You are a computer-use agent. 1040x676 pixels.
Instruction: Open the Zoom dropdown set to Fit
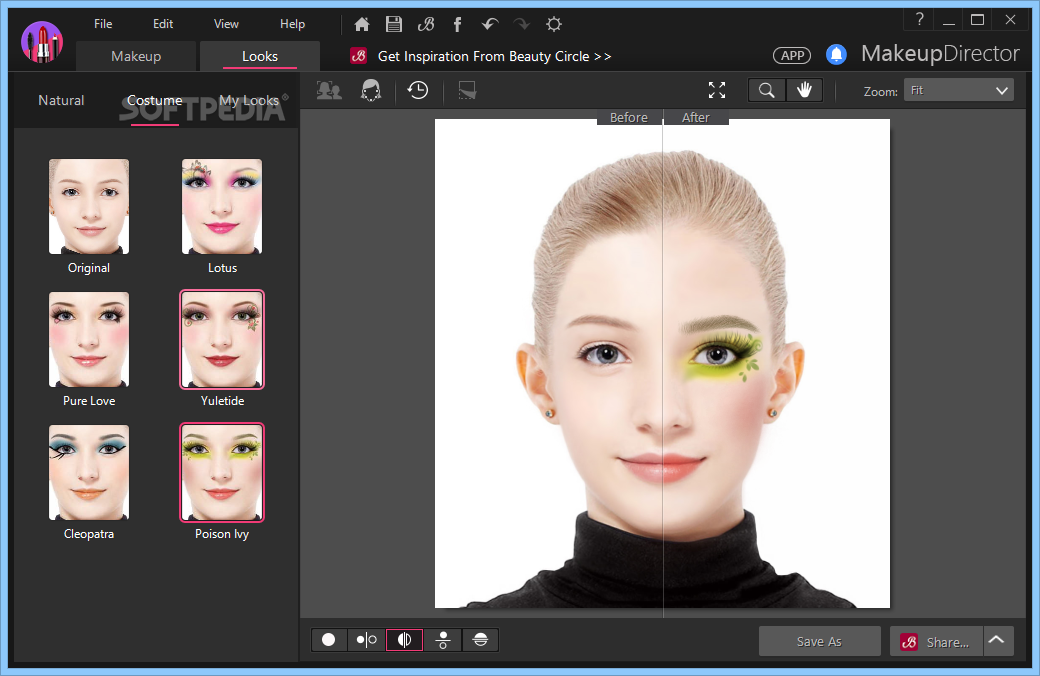click(958, 91)
